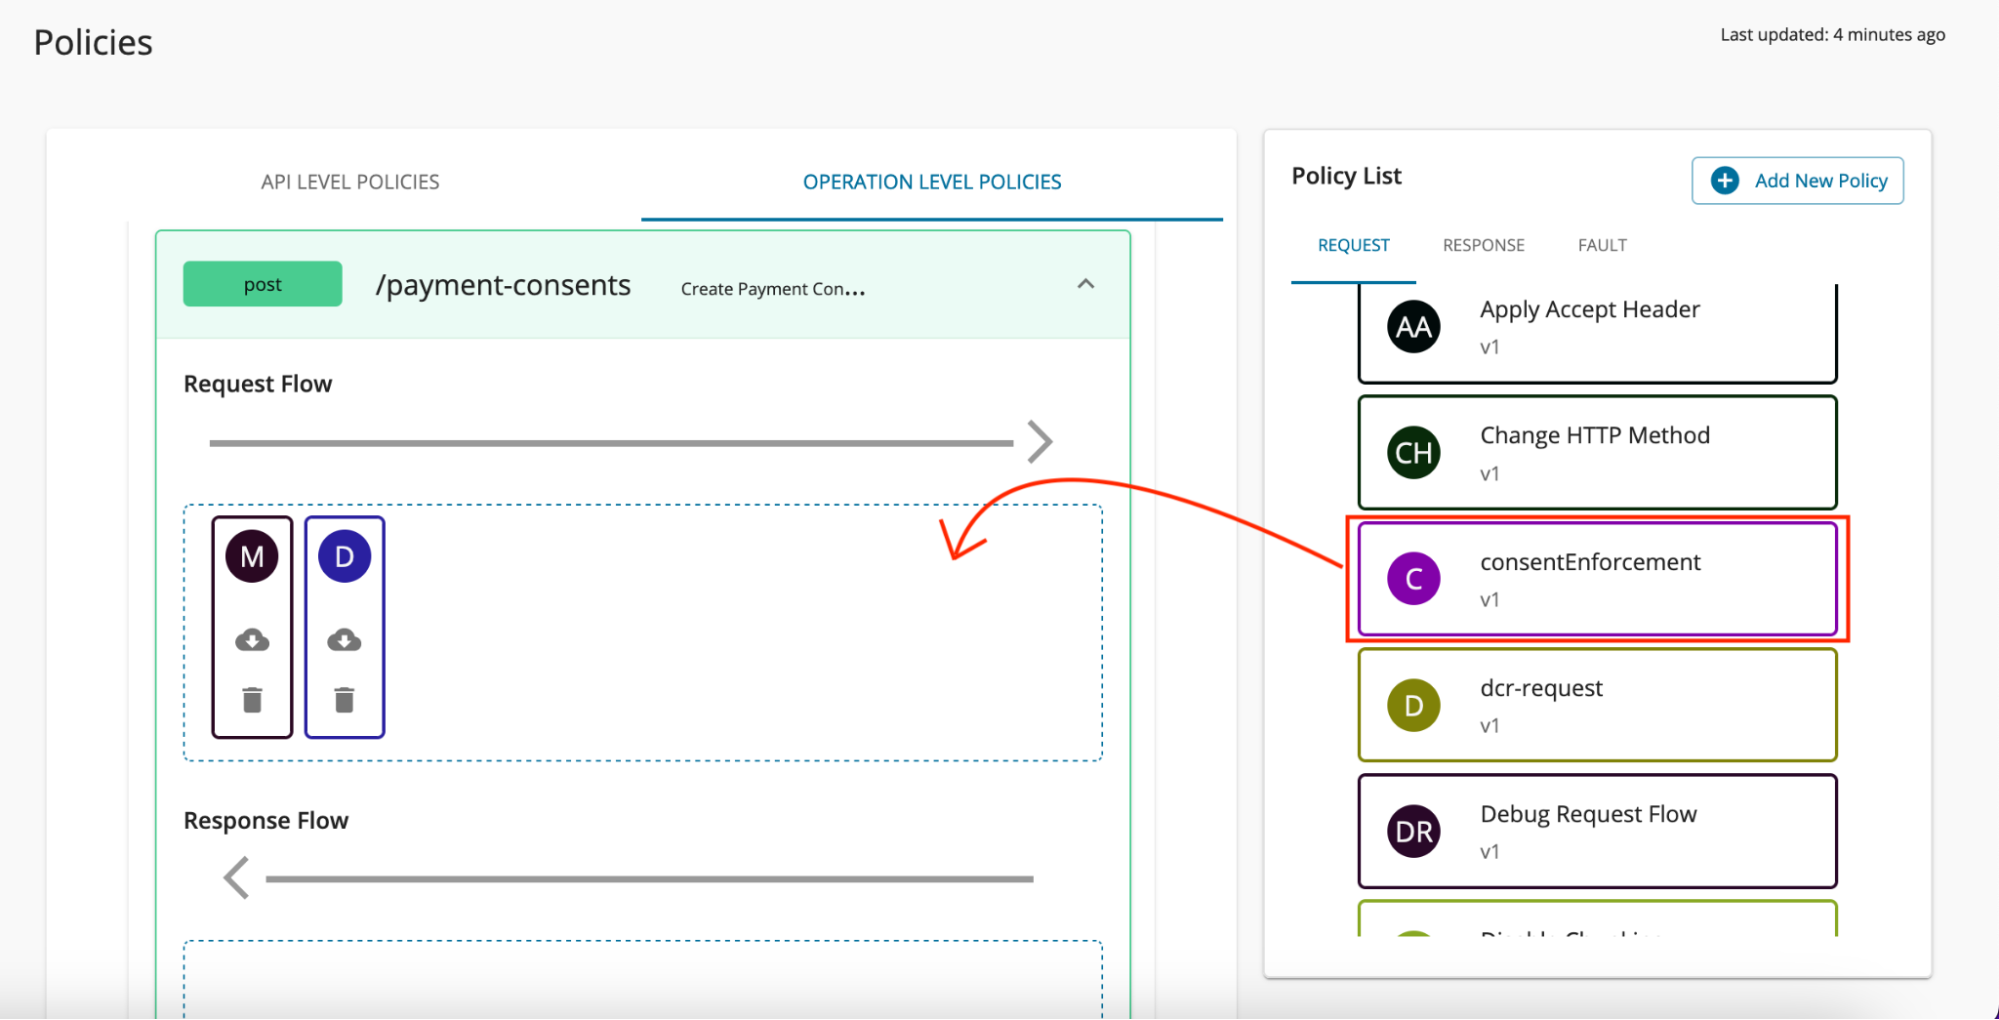Screen dimensions: 1999x1020
Task: Click the Request Flow right arrow
Action: point(1040,441)
